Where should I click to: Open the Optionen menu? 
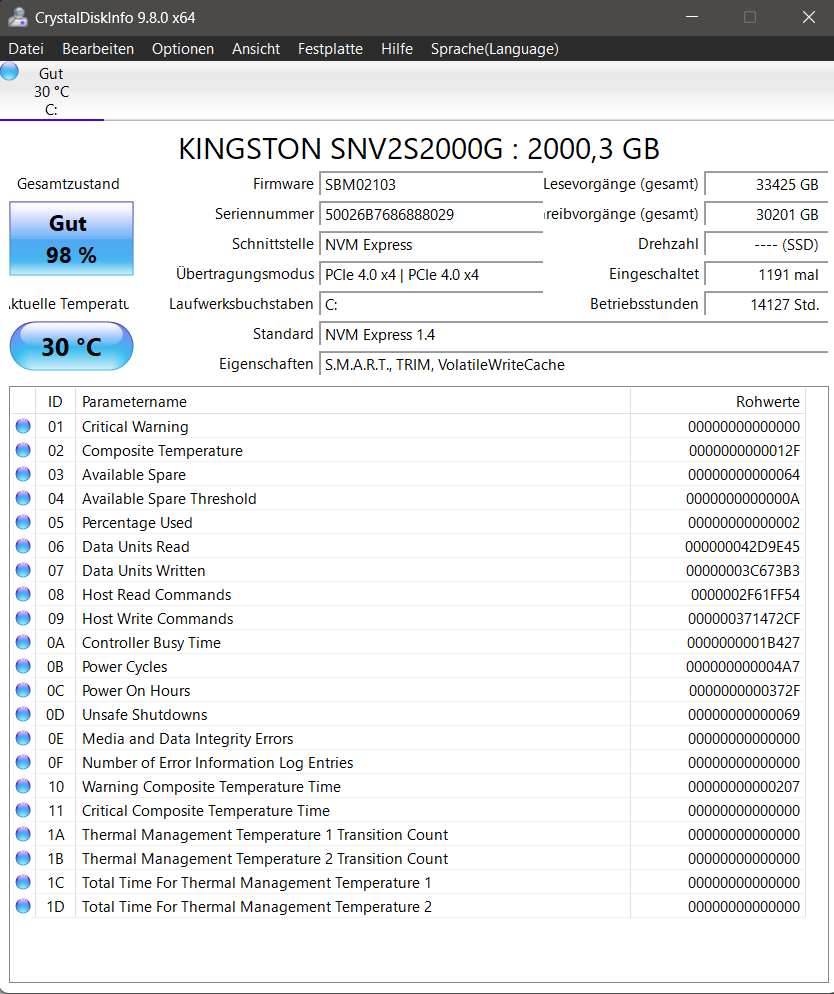(x=183, y=49)
